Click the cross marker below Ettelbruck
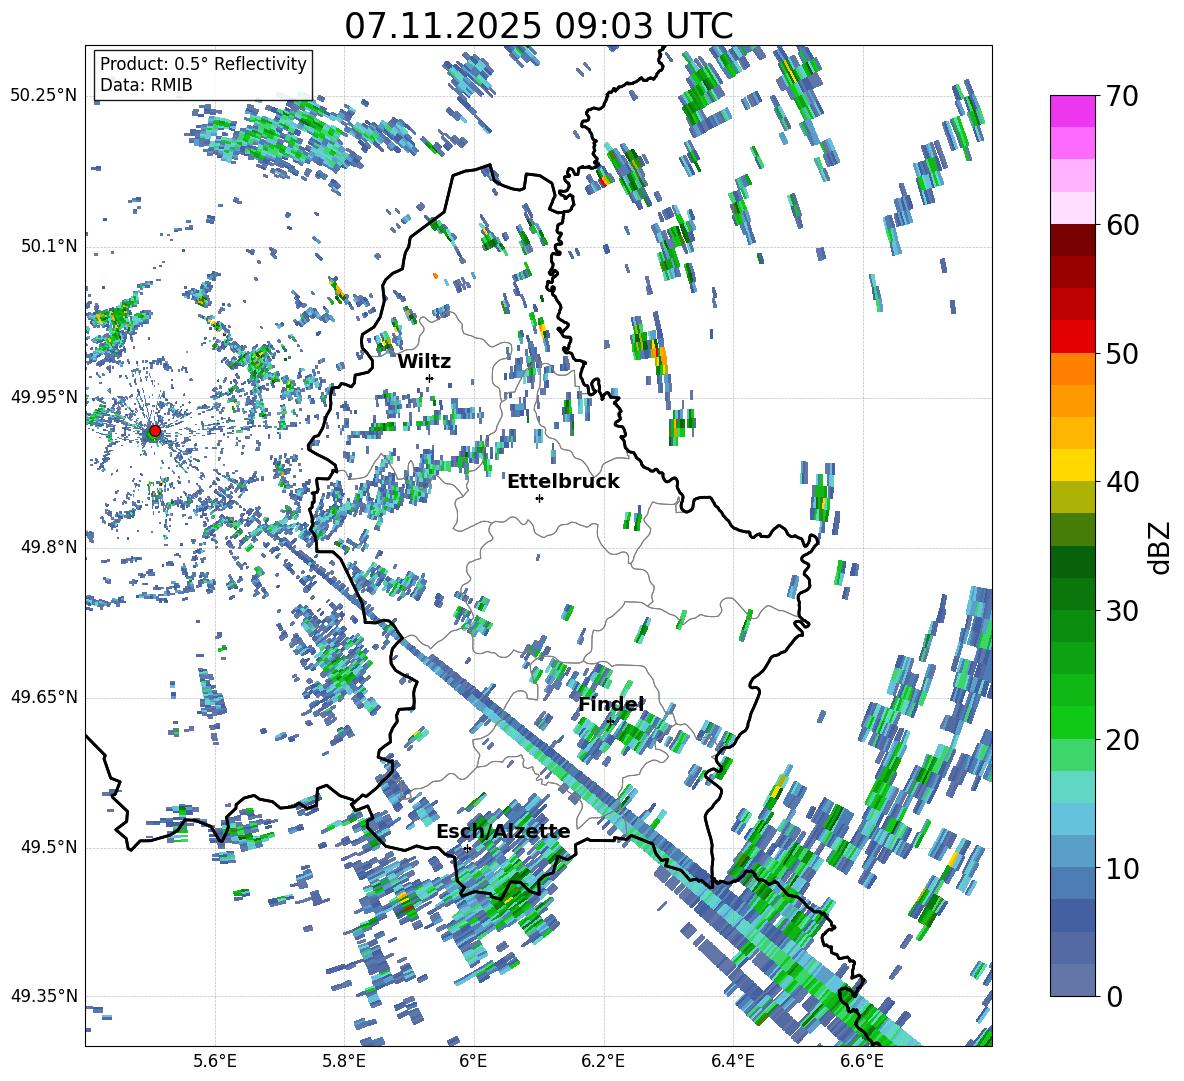This screenshot has height=1081, width=1184. [x=539, y=498]
